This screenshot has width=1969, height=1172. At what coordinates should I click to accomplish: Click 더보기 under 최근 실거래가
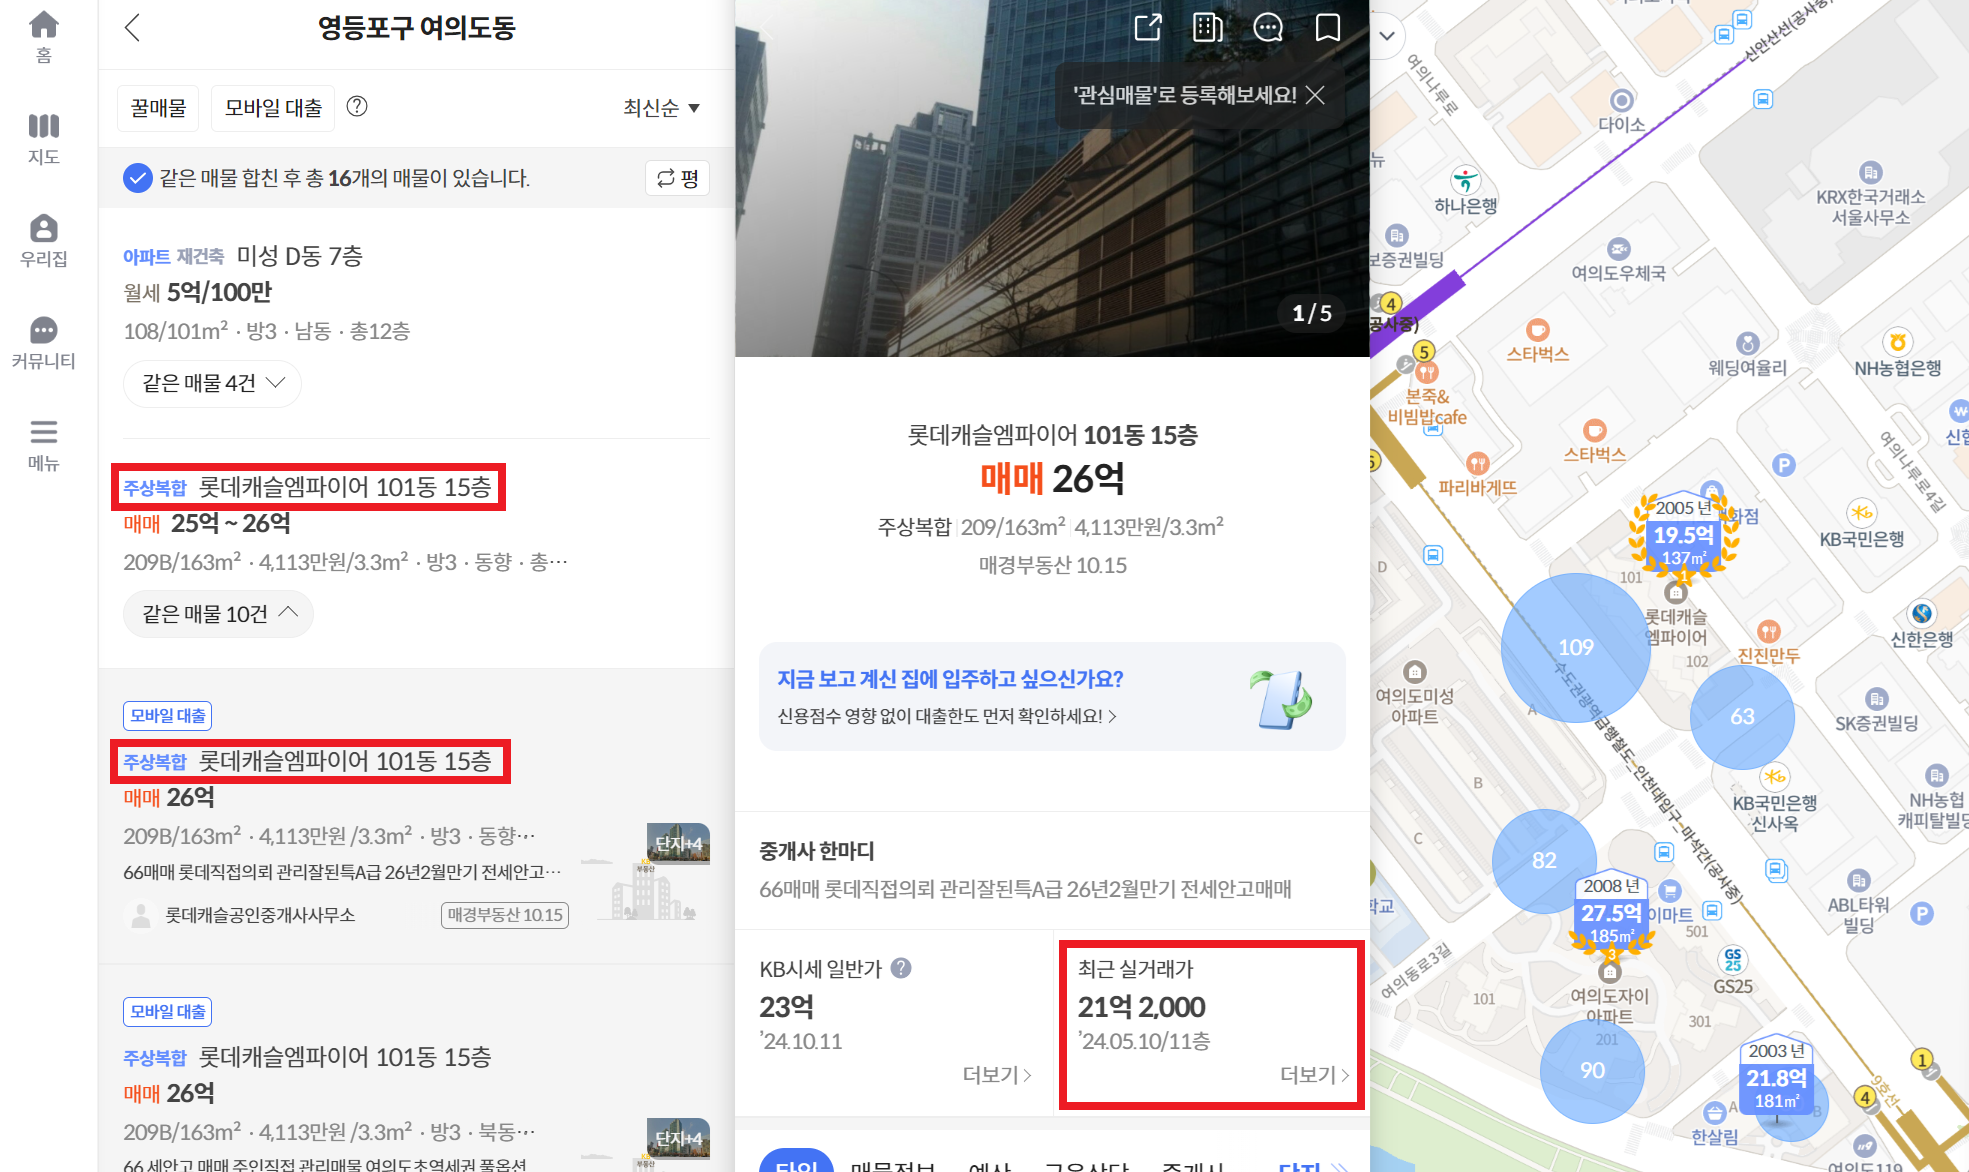pos(1314,1074)
